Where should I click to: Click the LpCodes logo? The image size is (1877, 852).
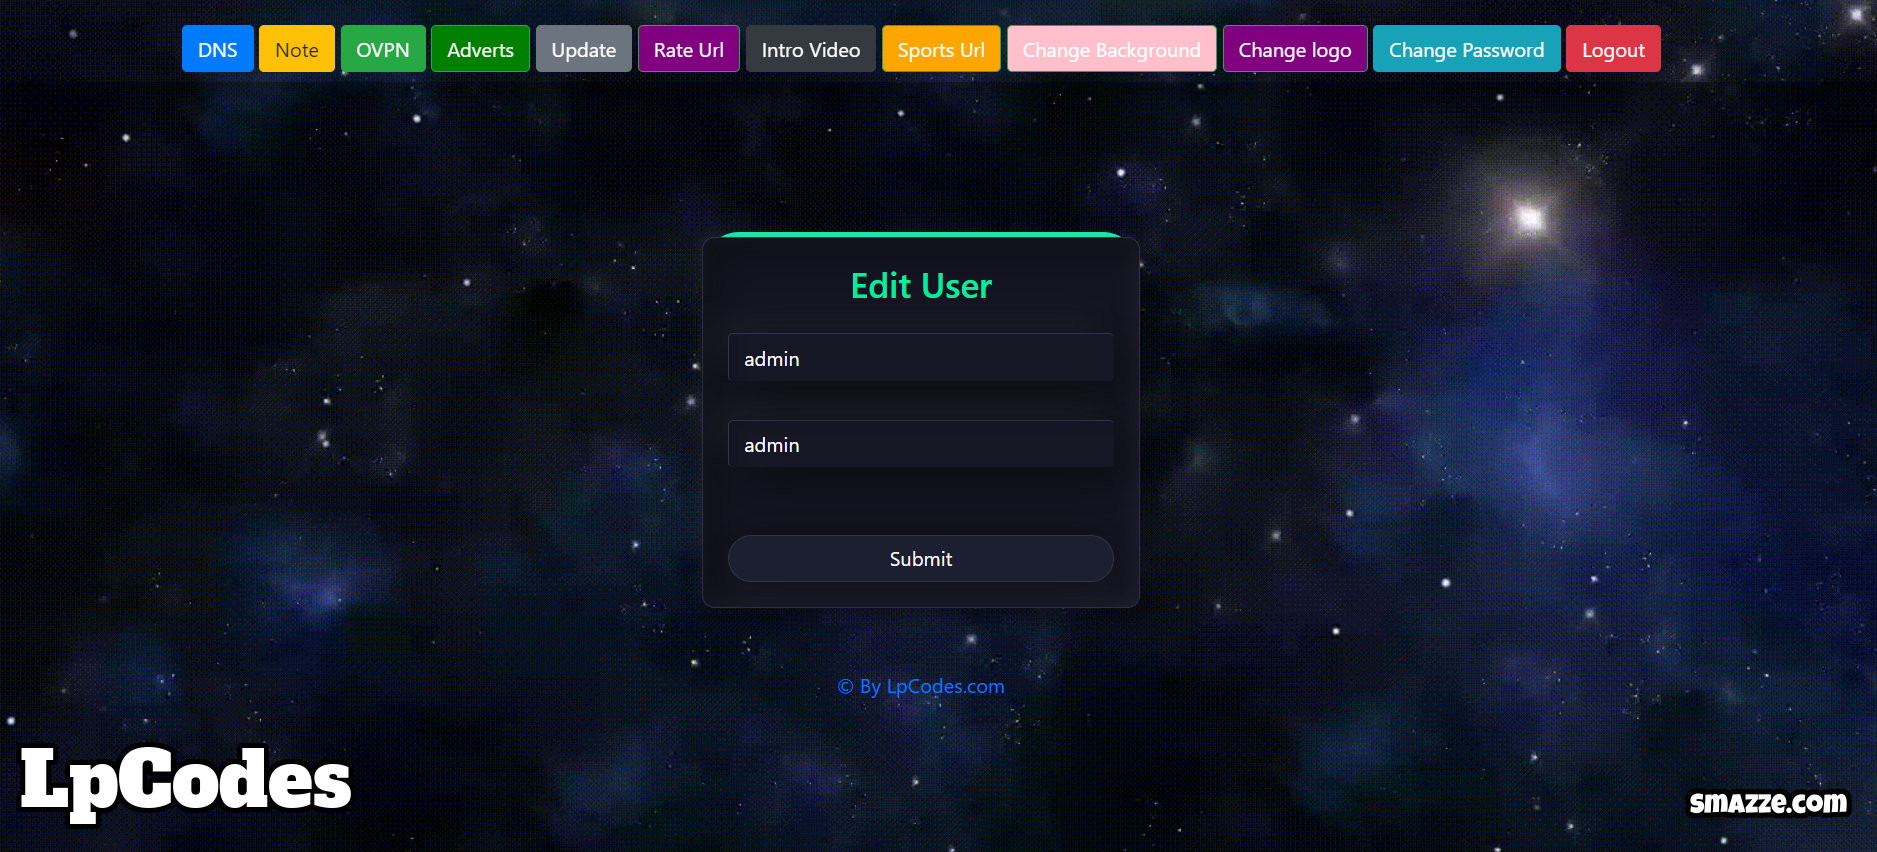point(186,782)
